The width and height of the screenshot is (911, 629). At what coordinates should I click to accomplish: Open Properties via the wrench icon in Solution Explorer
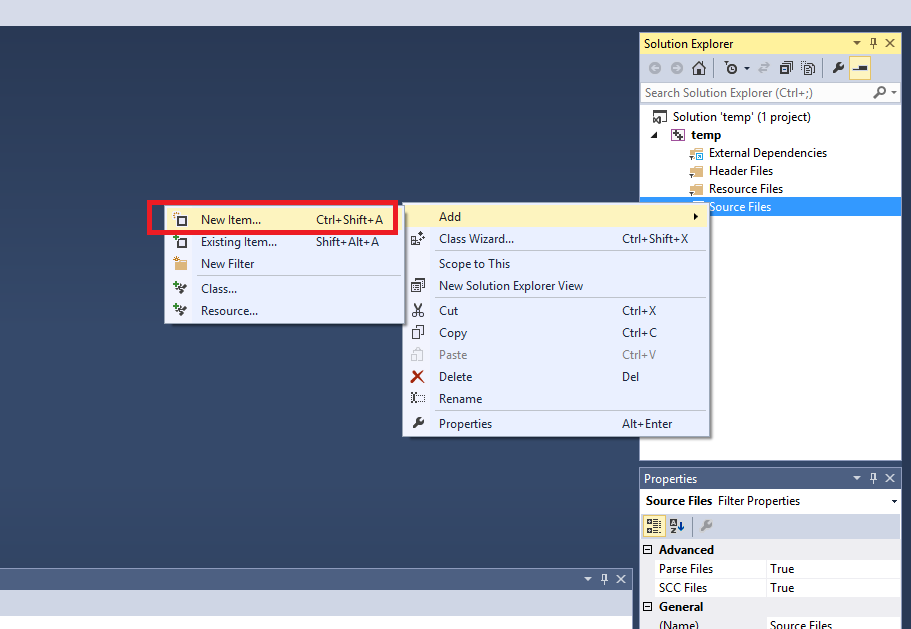pyautogui.click(x=838, y=68)
